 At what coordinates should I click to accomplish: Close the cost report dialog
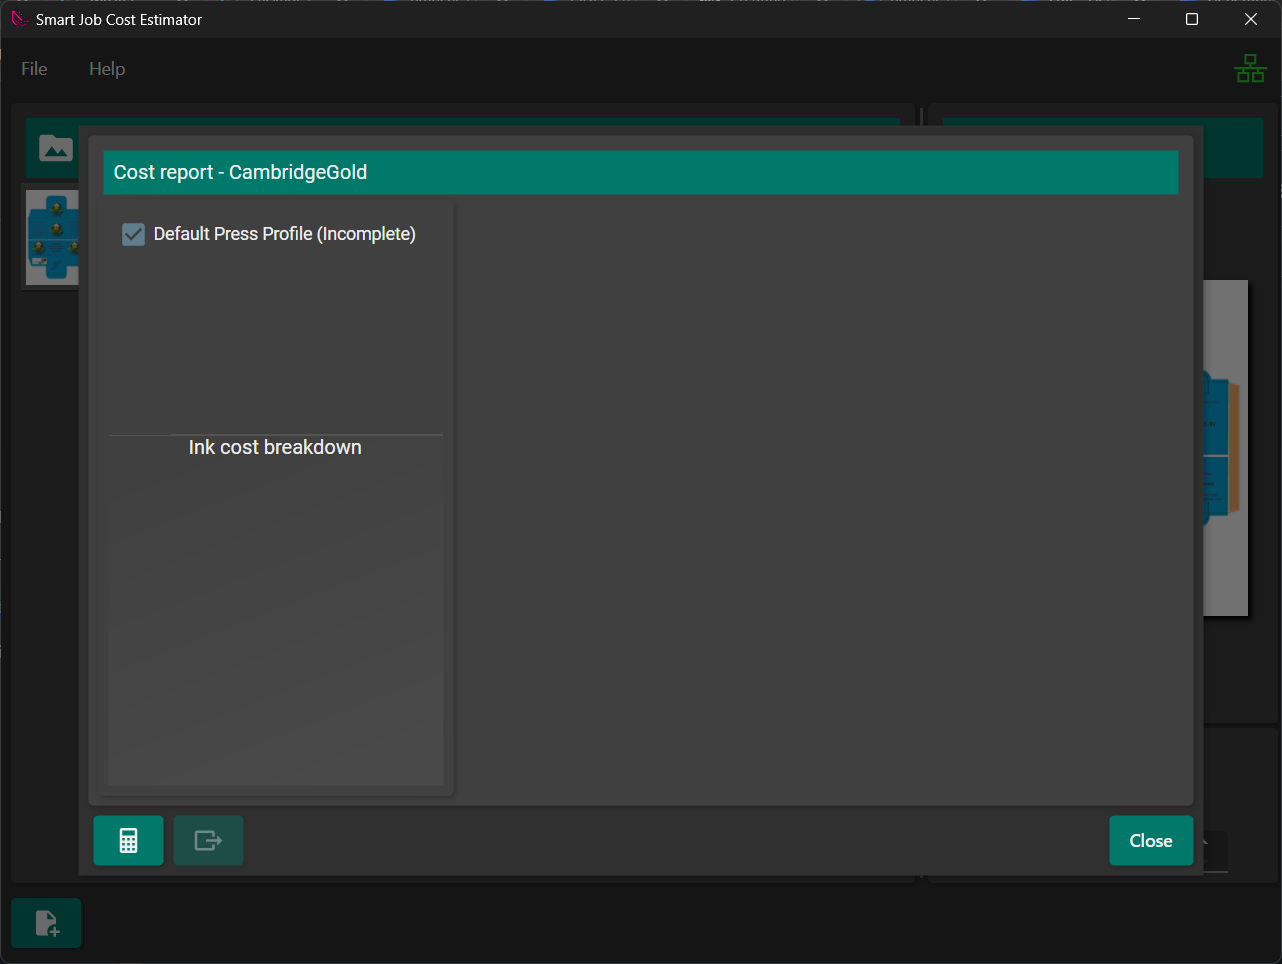tap(1150, 840)
